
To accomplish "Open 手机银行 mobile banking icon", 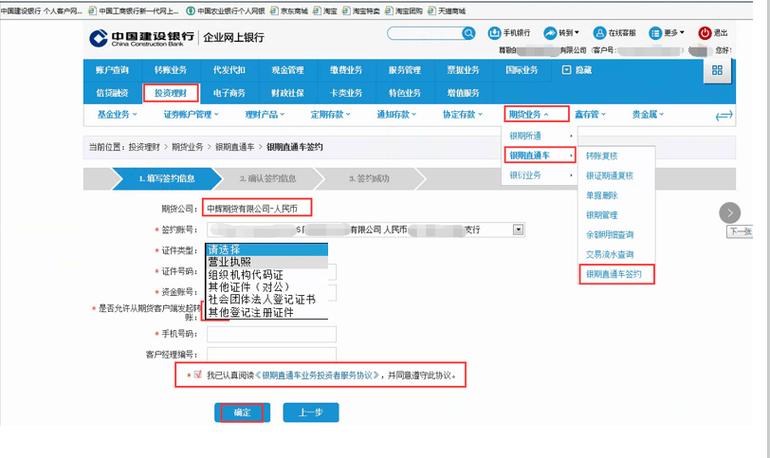I will (494, 33).
